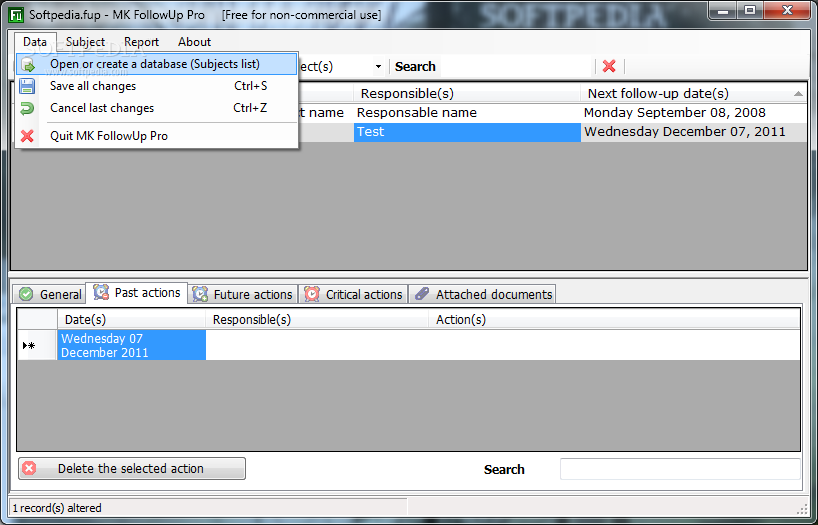The height and width of the screenshot is (525, 818).
Task: Choose Quit MK FollowUp Pro
Action: (157, 136)
